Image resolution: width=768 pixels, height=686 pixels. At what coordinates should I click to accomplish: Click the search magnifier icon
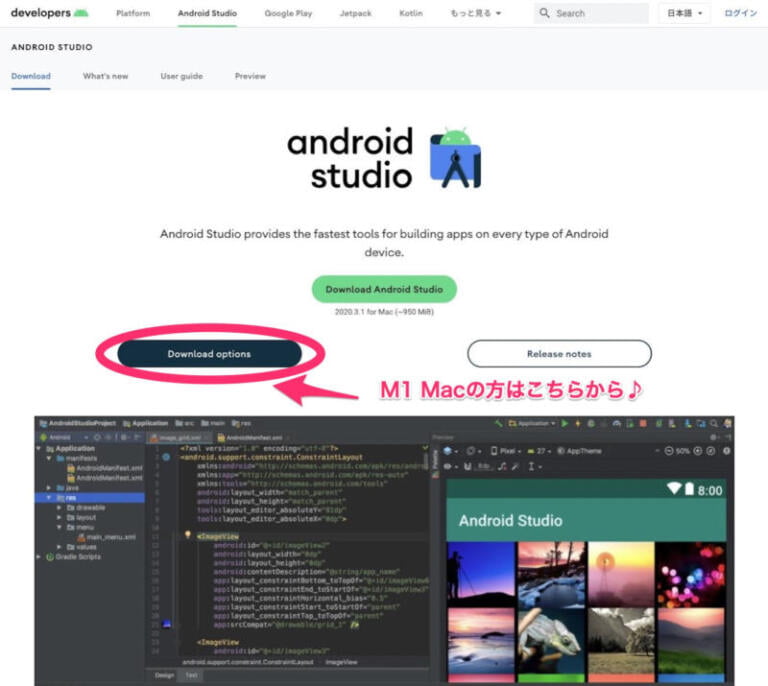[x=545, y=14]
